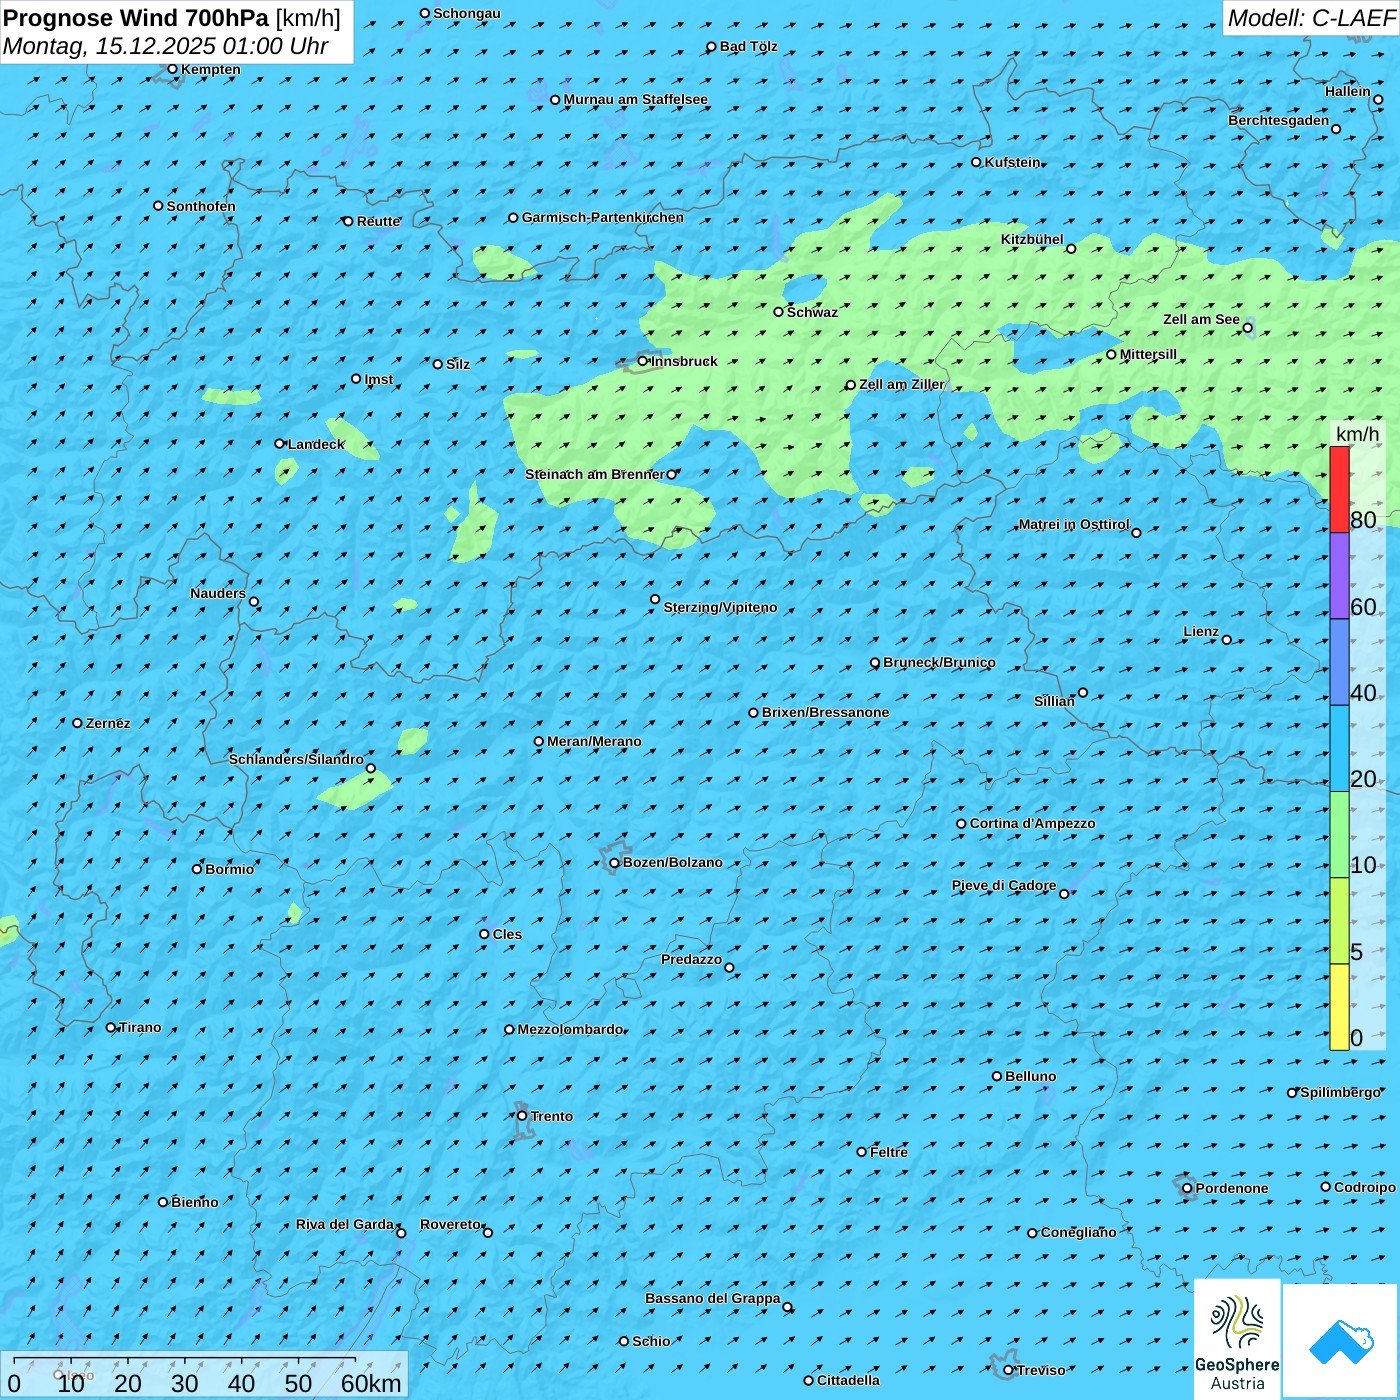Click the Zell am See marker
This screenshot has height=1400, width=1400.
[1248, 328]
